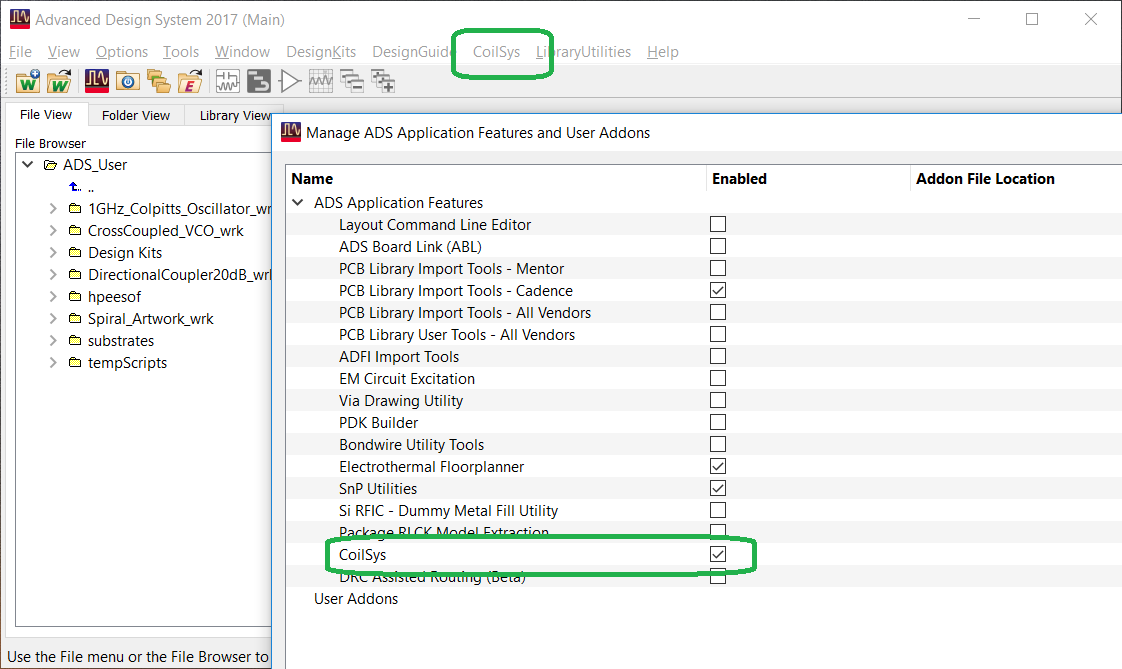This screenshot has height=669, width=1122.
Task: Enable PCB Library Import Tools - Mentor
Action: 718,268
